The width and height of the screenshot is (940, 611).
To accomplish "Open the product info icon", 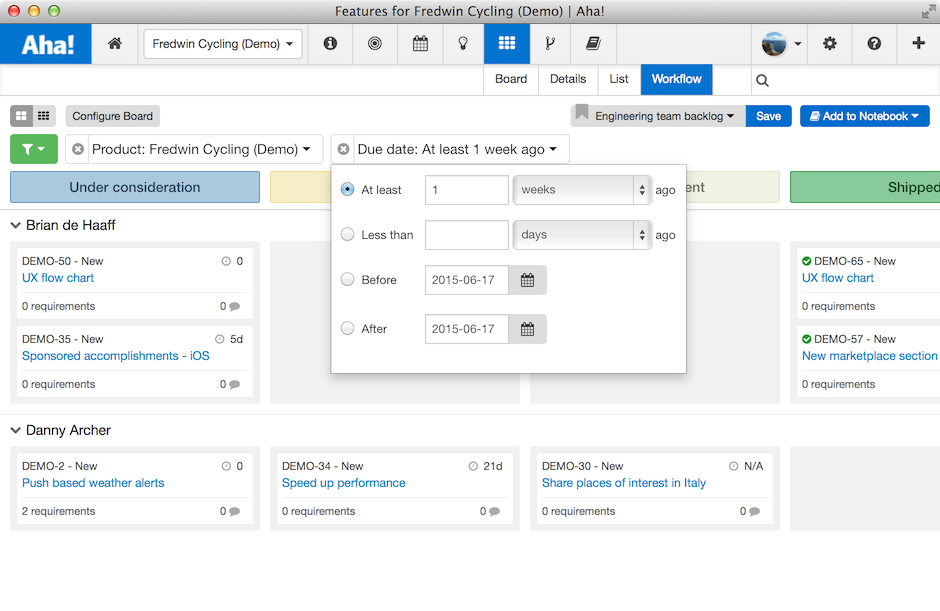I will click(330, 43).
